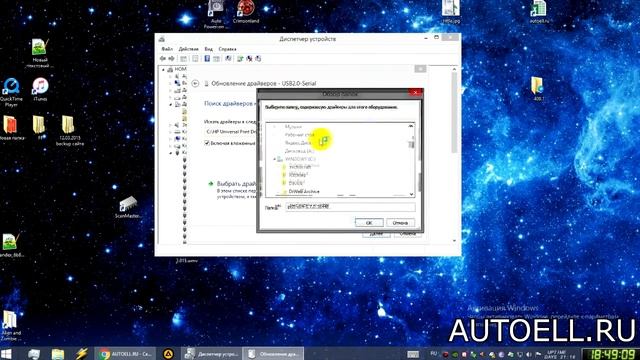Open the Действие menu
The image size is (640, 360).
pyautogui.click(x=189, y=49)
